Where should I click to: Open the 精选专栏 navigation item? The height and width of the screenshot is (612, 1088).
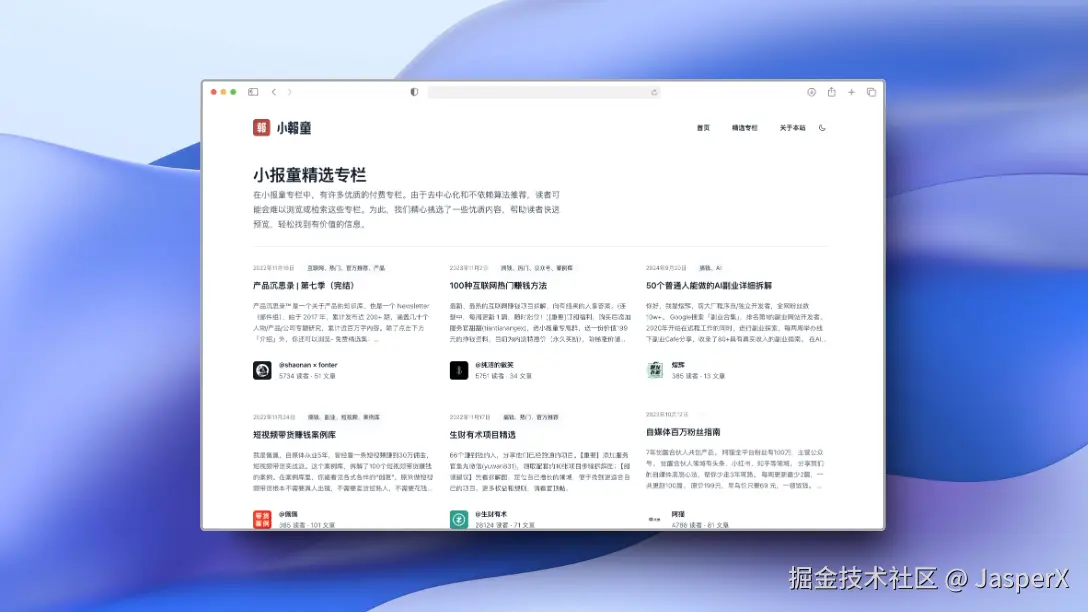tap(743, 127)
